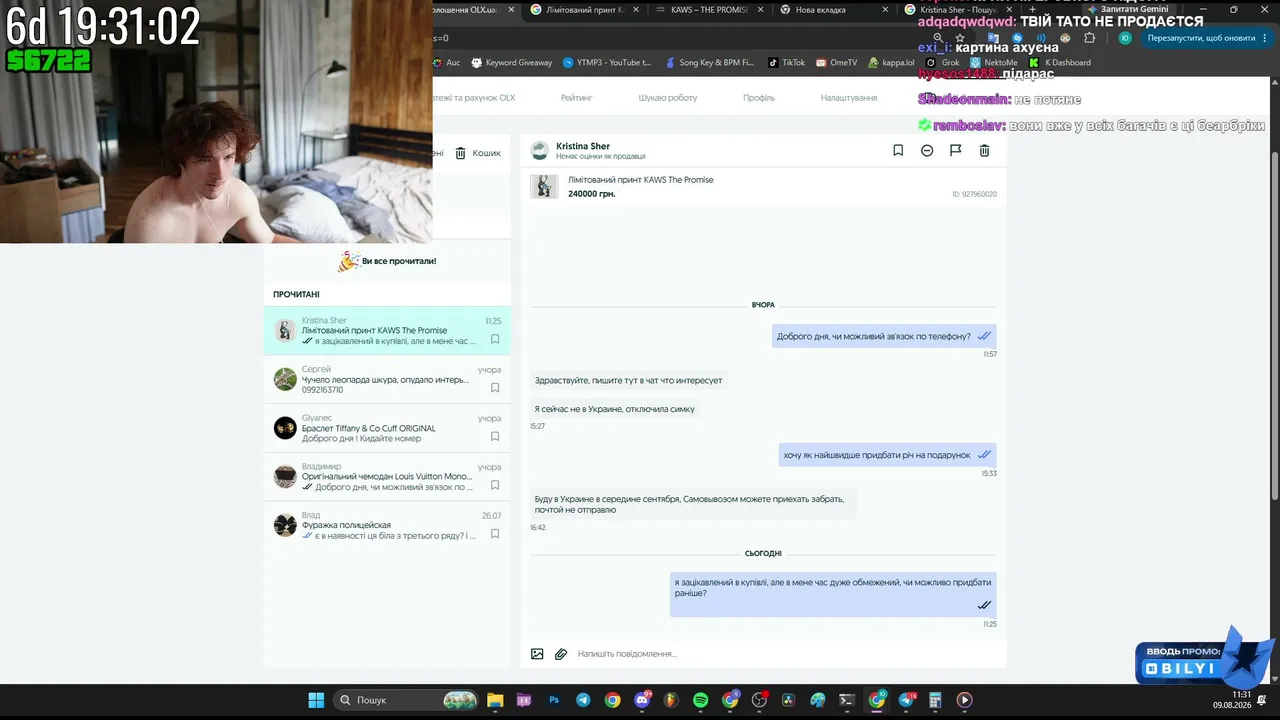Close the Нова вкладка tab
The width and height of the screenshot is (1280, 720).
pyautogui.click(x=884, y=10)
